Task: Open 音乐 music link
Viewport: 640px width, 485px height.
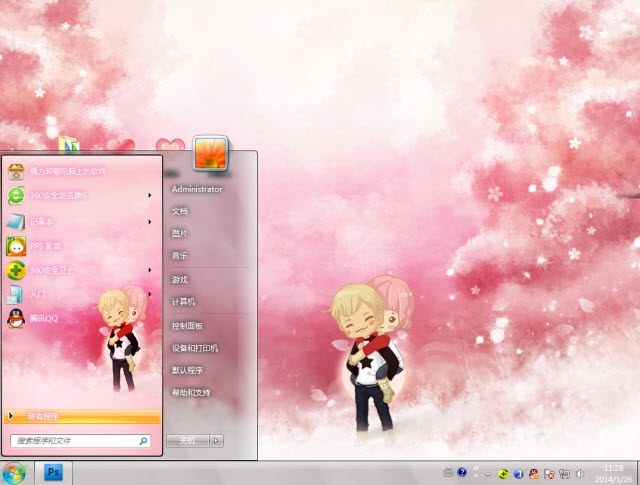Action: point(180,256)
